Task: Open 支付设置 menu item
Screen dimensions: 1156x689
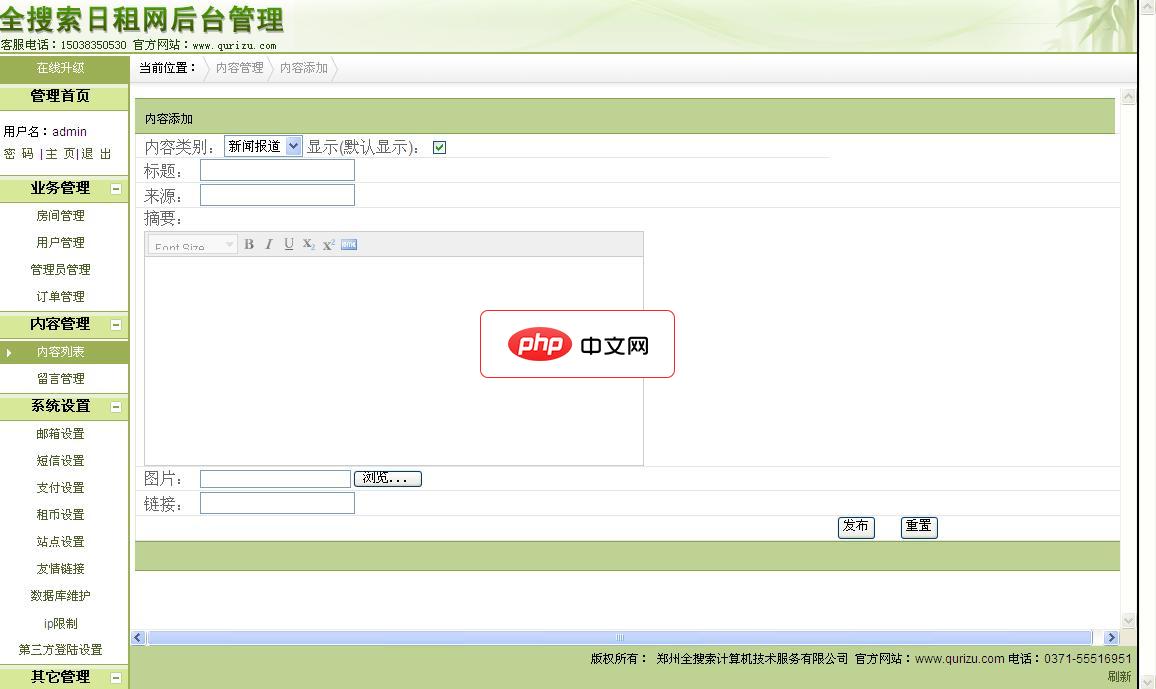Action: [60, 488]
